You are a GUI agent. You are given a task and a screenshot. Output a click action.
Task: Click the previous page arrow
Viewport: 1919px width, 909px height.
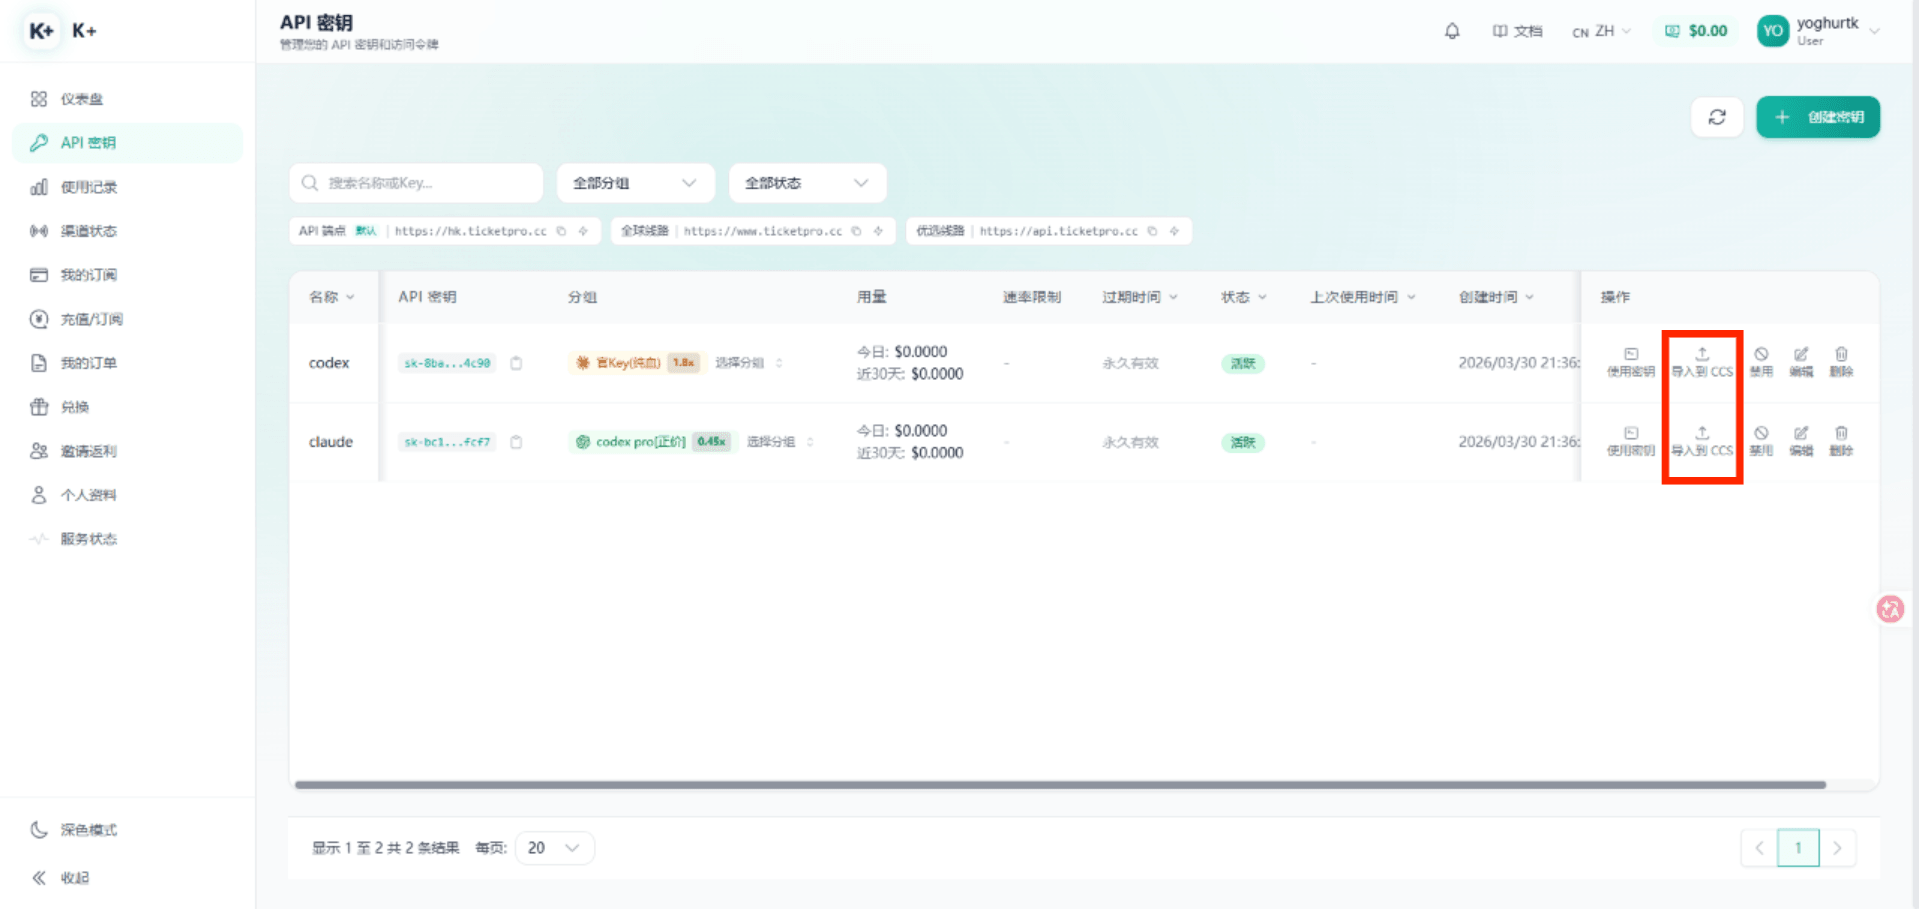coord(1759,848)
